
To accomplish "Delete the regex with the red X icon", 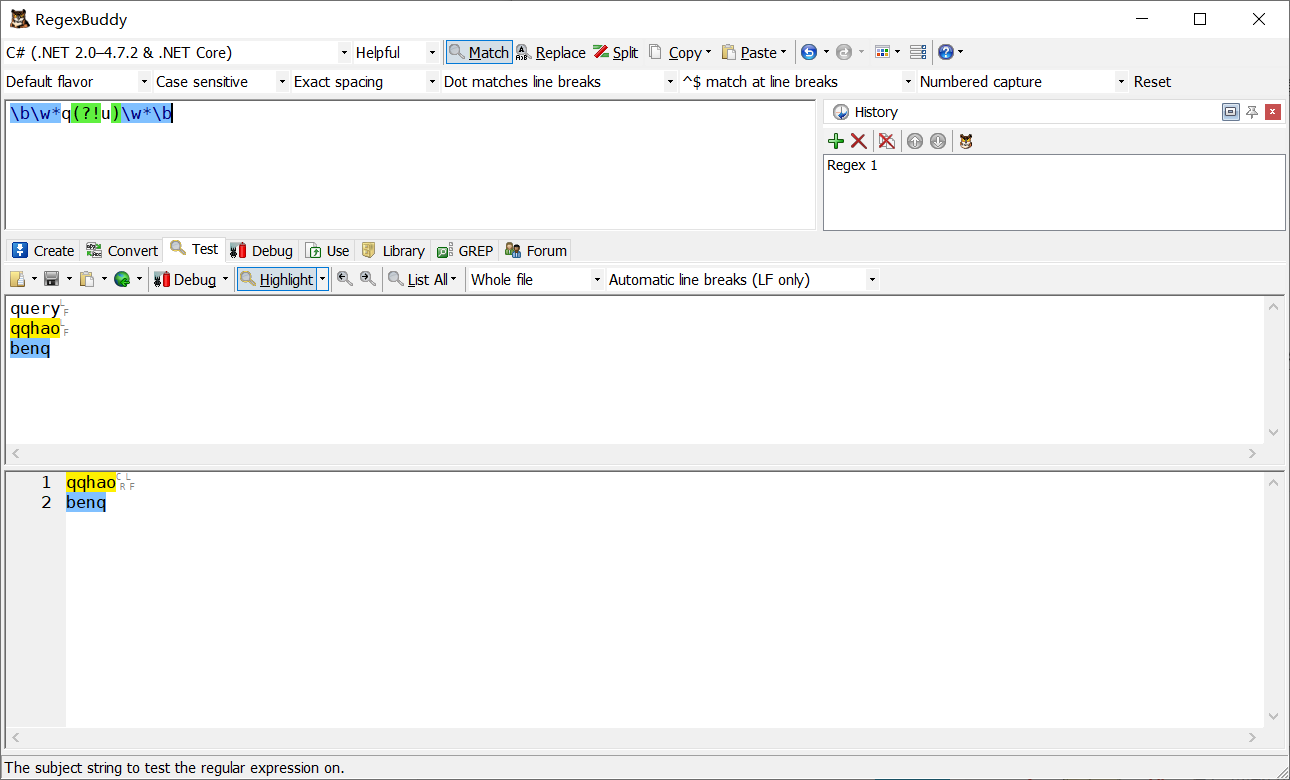I will [858, 141].
